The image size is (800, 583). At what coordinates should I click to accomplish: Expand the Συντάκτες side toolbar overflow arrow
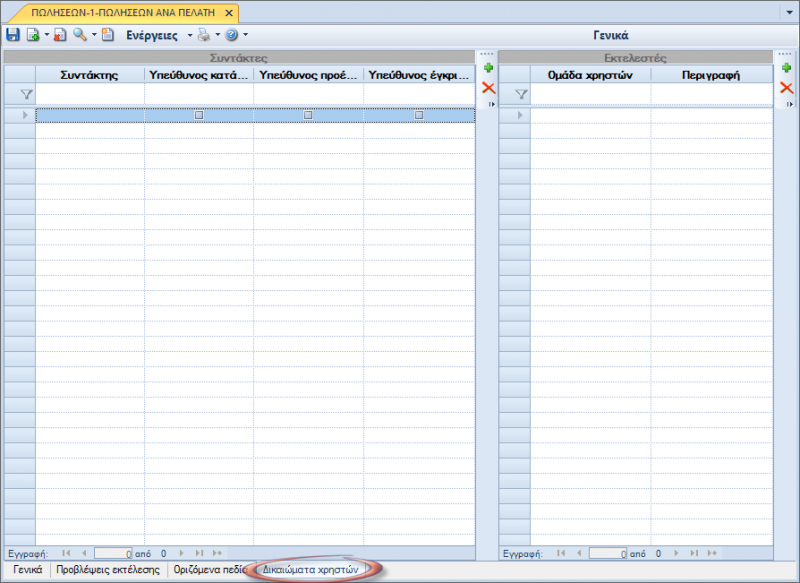pos(491,104)
